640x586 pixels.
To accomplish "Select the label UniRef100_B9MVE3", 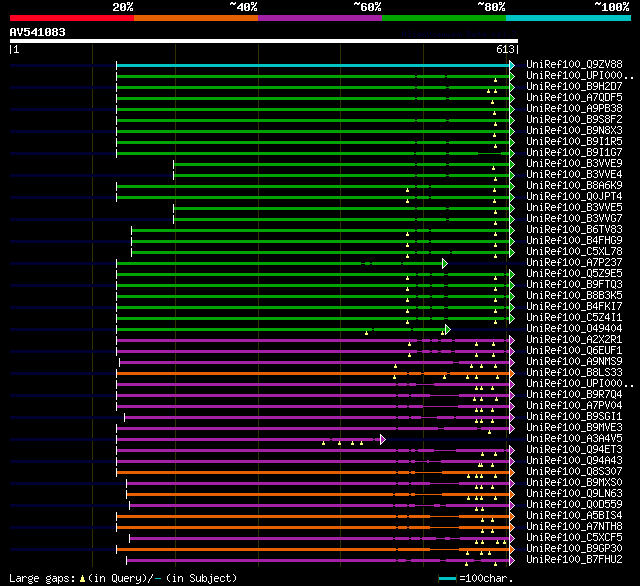I will tap(574, 428).
